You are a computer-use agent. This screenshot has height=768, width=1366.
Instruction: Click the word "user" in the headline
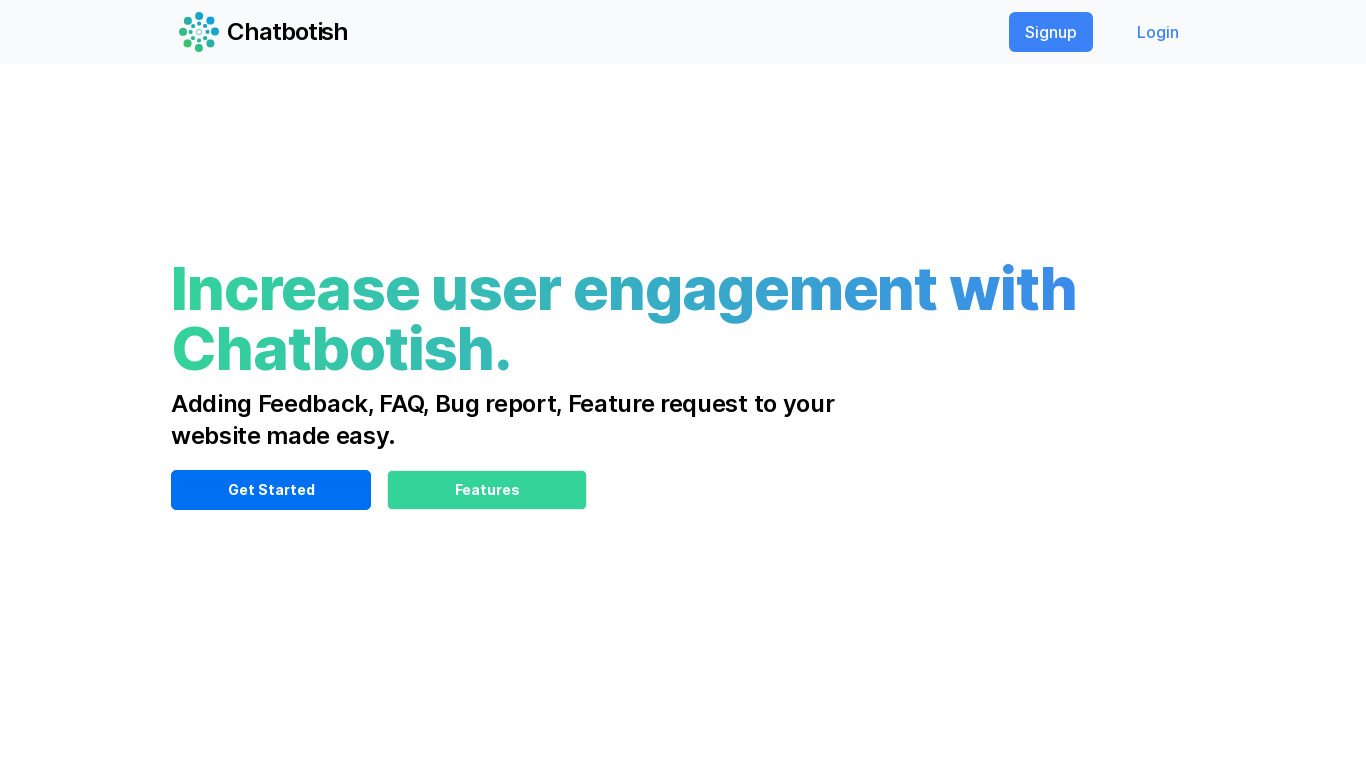(x=495, y=289)
